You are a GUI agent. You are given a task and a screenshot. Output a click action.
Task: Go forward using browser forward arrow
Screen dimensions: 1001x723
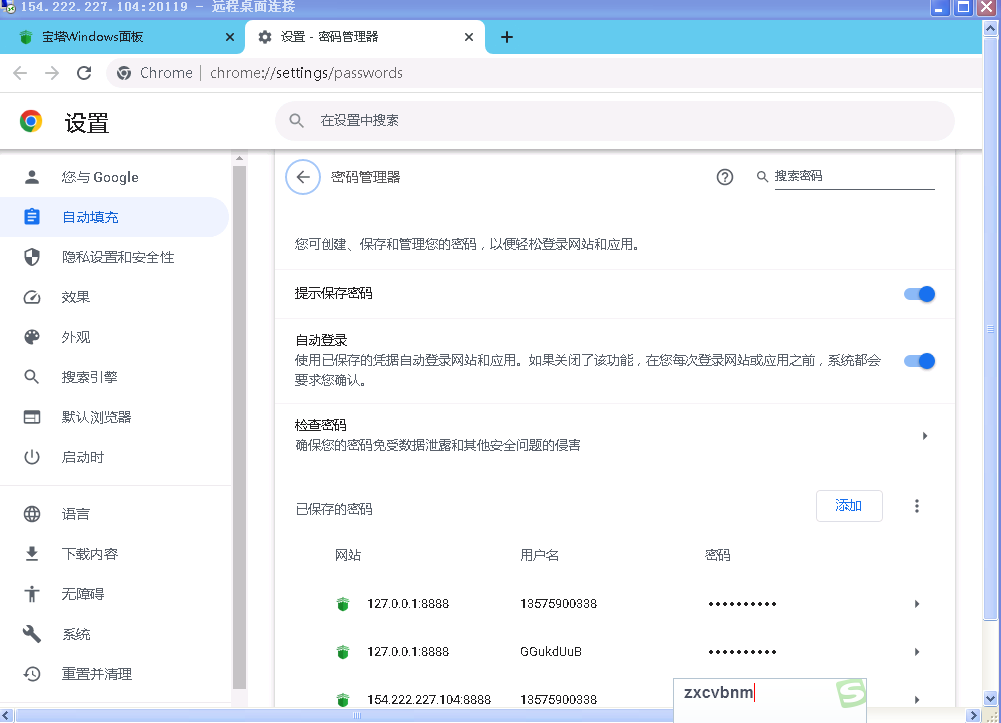coord(52,73)
